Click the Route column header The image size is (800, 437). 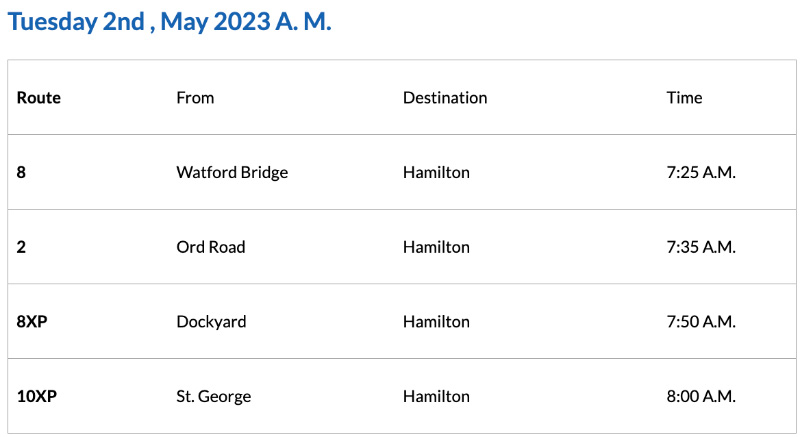(39, 98)
